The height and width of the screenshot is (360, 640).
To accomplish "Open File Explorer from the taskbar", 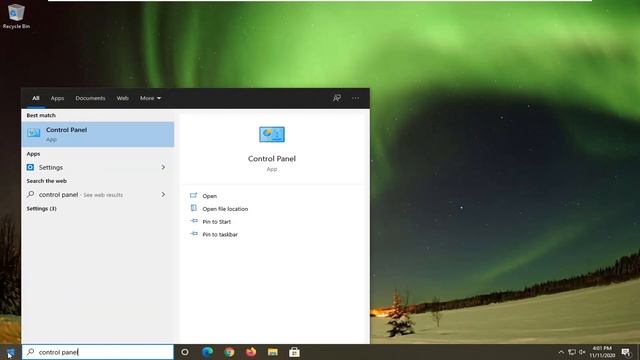I will coord(273,352).
